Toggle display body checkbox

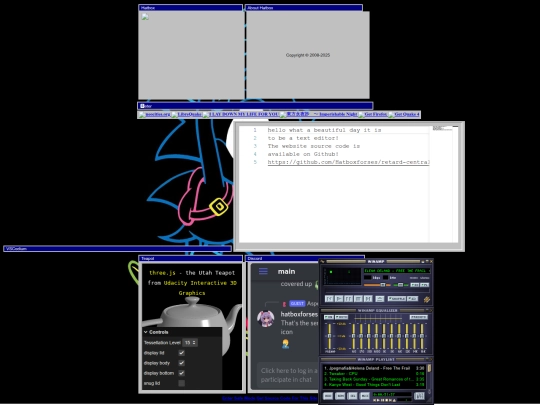point(181,363)
